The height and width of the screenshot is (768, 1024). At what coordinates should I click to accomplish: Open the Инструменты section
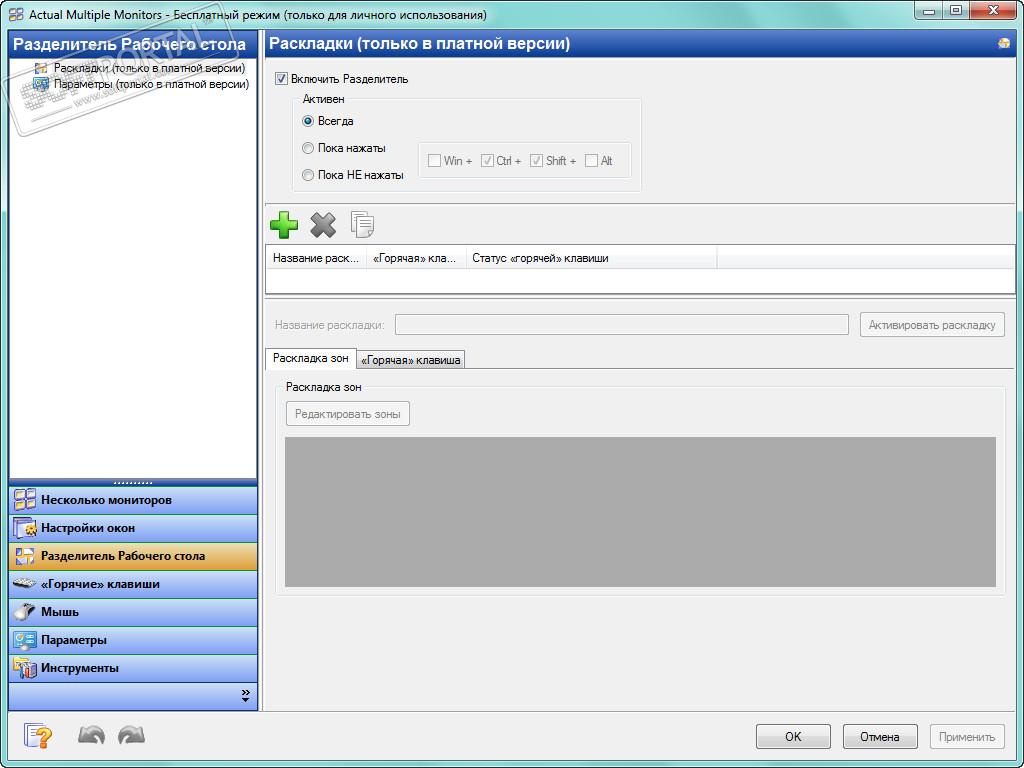[x=133, y=668]
